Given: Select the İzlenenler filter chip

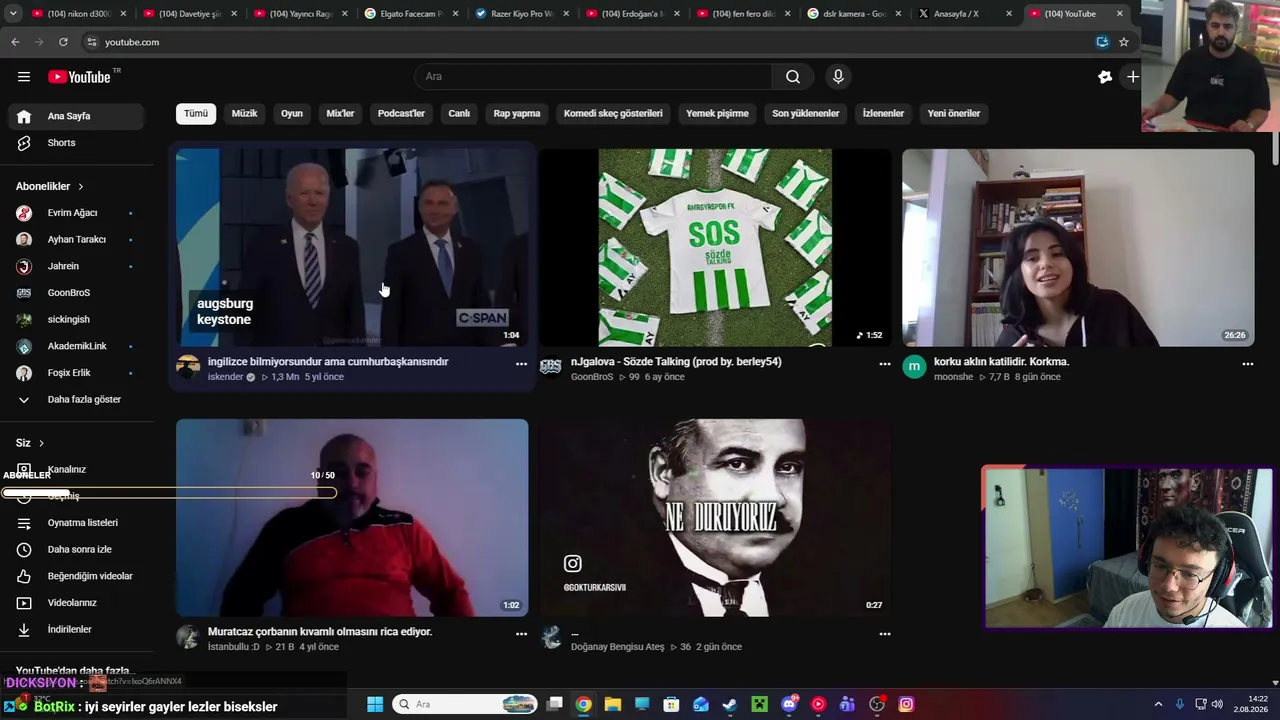Looking at the screenshot, I should coord(883,113).
